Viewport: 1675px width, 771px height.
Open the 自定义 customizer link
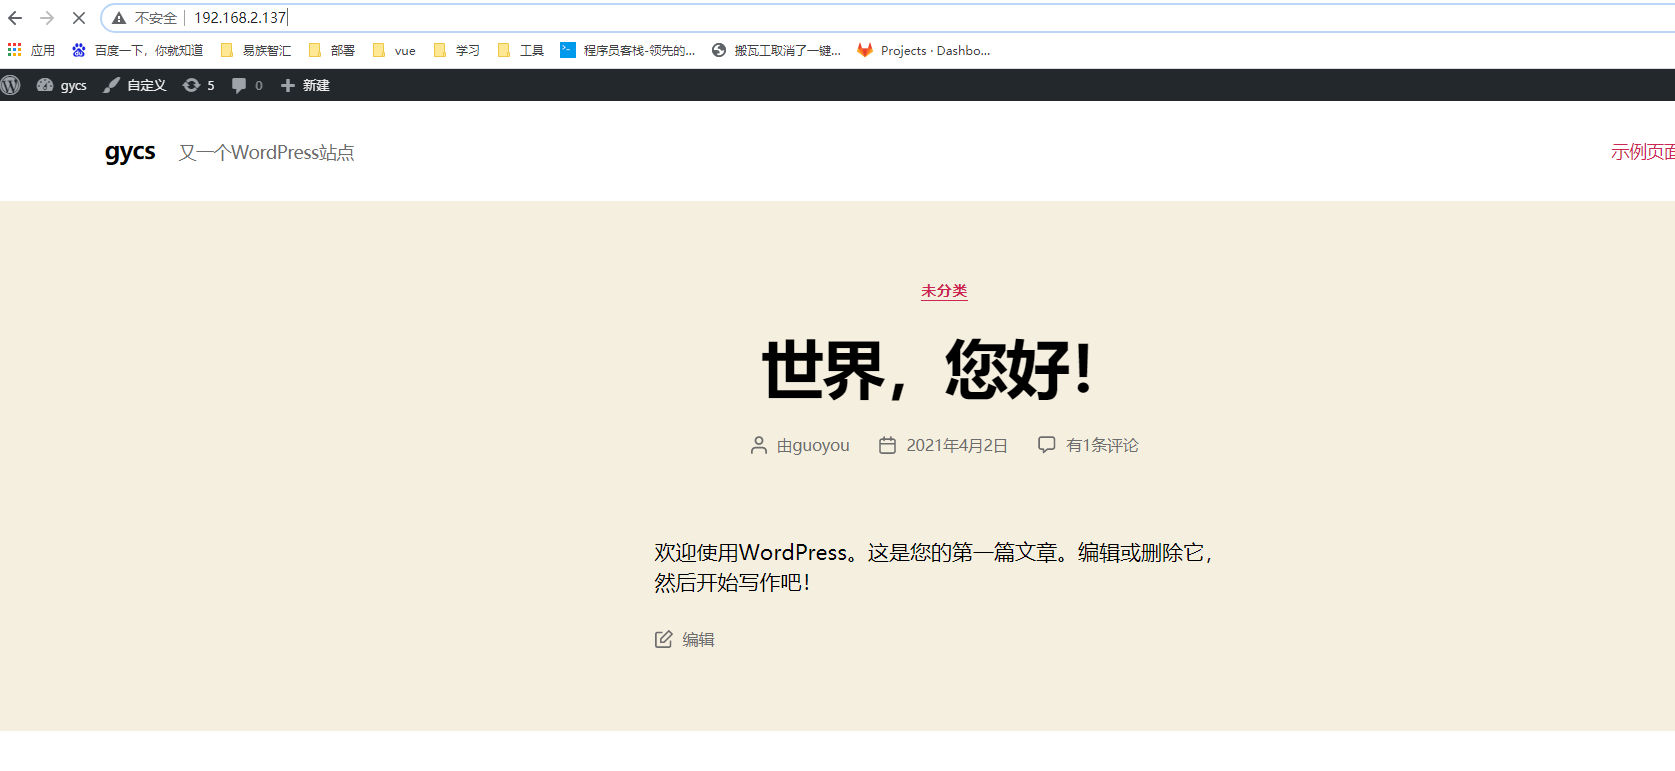click(135, 85)
